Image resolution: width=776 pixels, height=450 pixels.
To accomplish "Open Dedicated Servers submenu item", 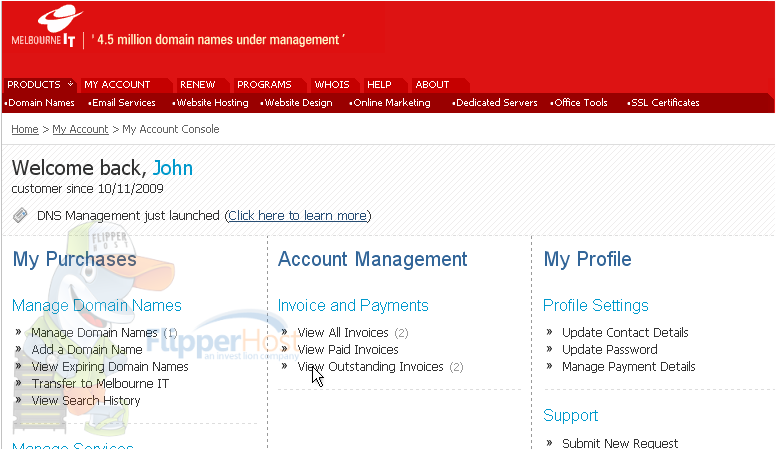I will pos(496,102).
